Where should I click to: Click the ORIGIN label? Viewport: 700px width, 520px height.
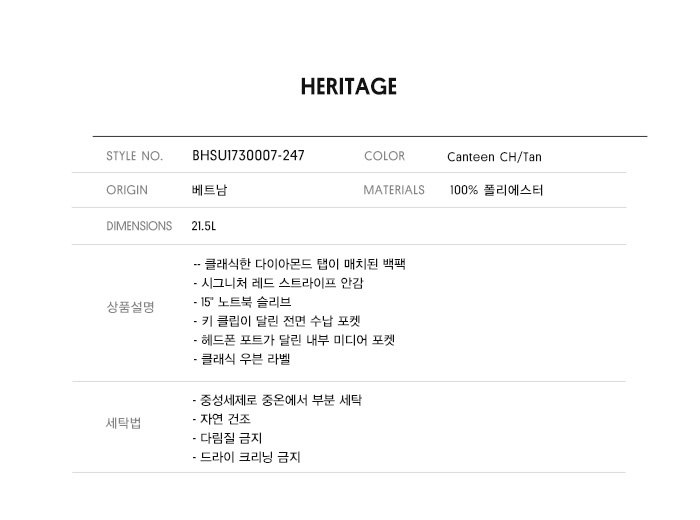point(127,190)
